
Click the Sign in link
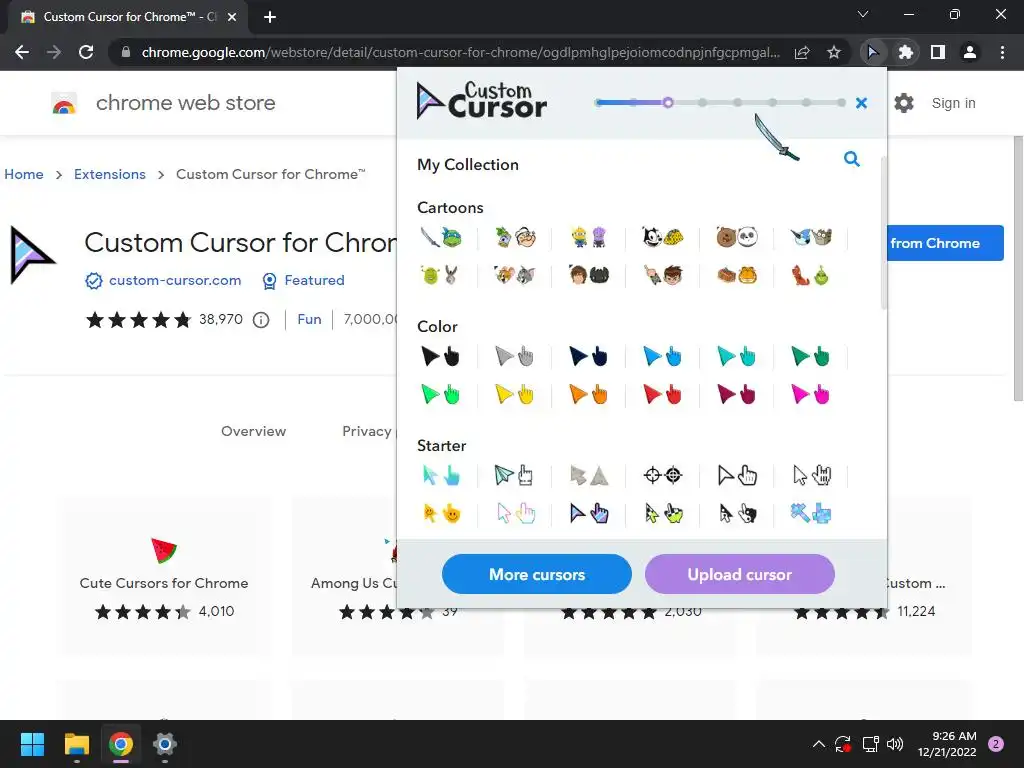953,103
